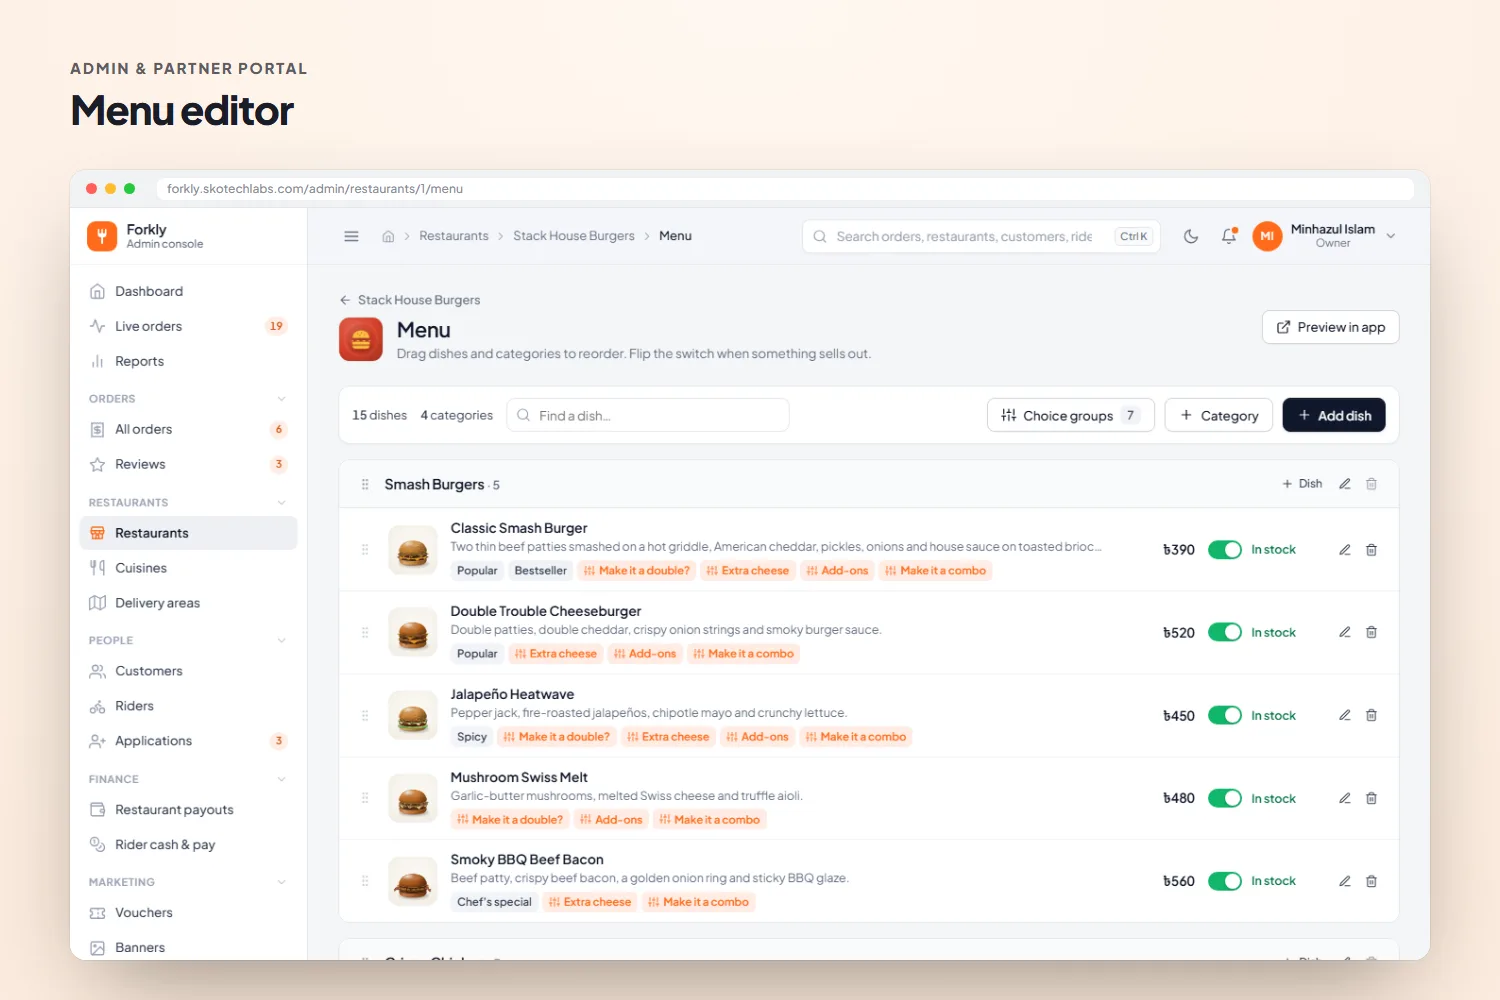Click the Mushroom Swiss Melt drag handle
The image size is (1500, 1000).
click(365, 798)
